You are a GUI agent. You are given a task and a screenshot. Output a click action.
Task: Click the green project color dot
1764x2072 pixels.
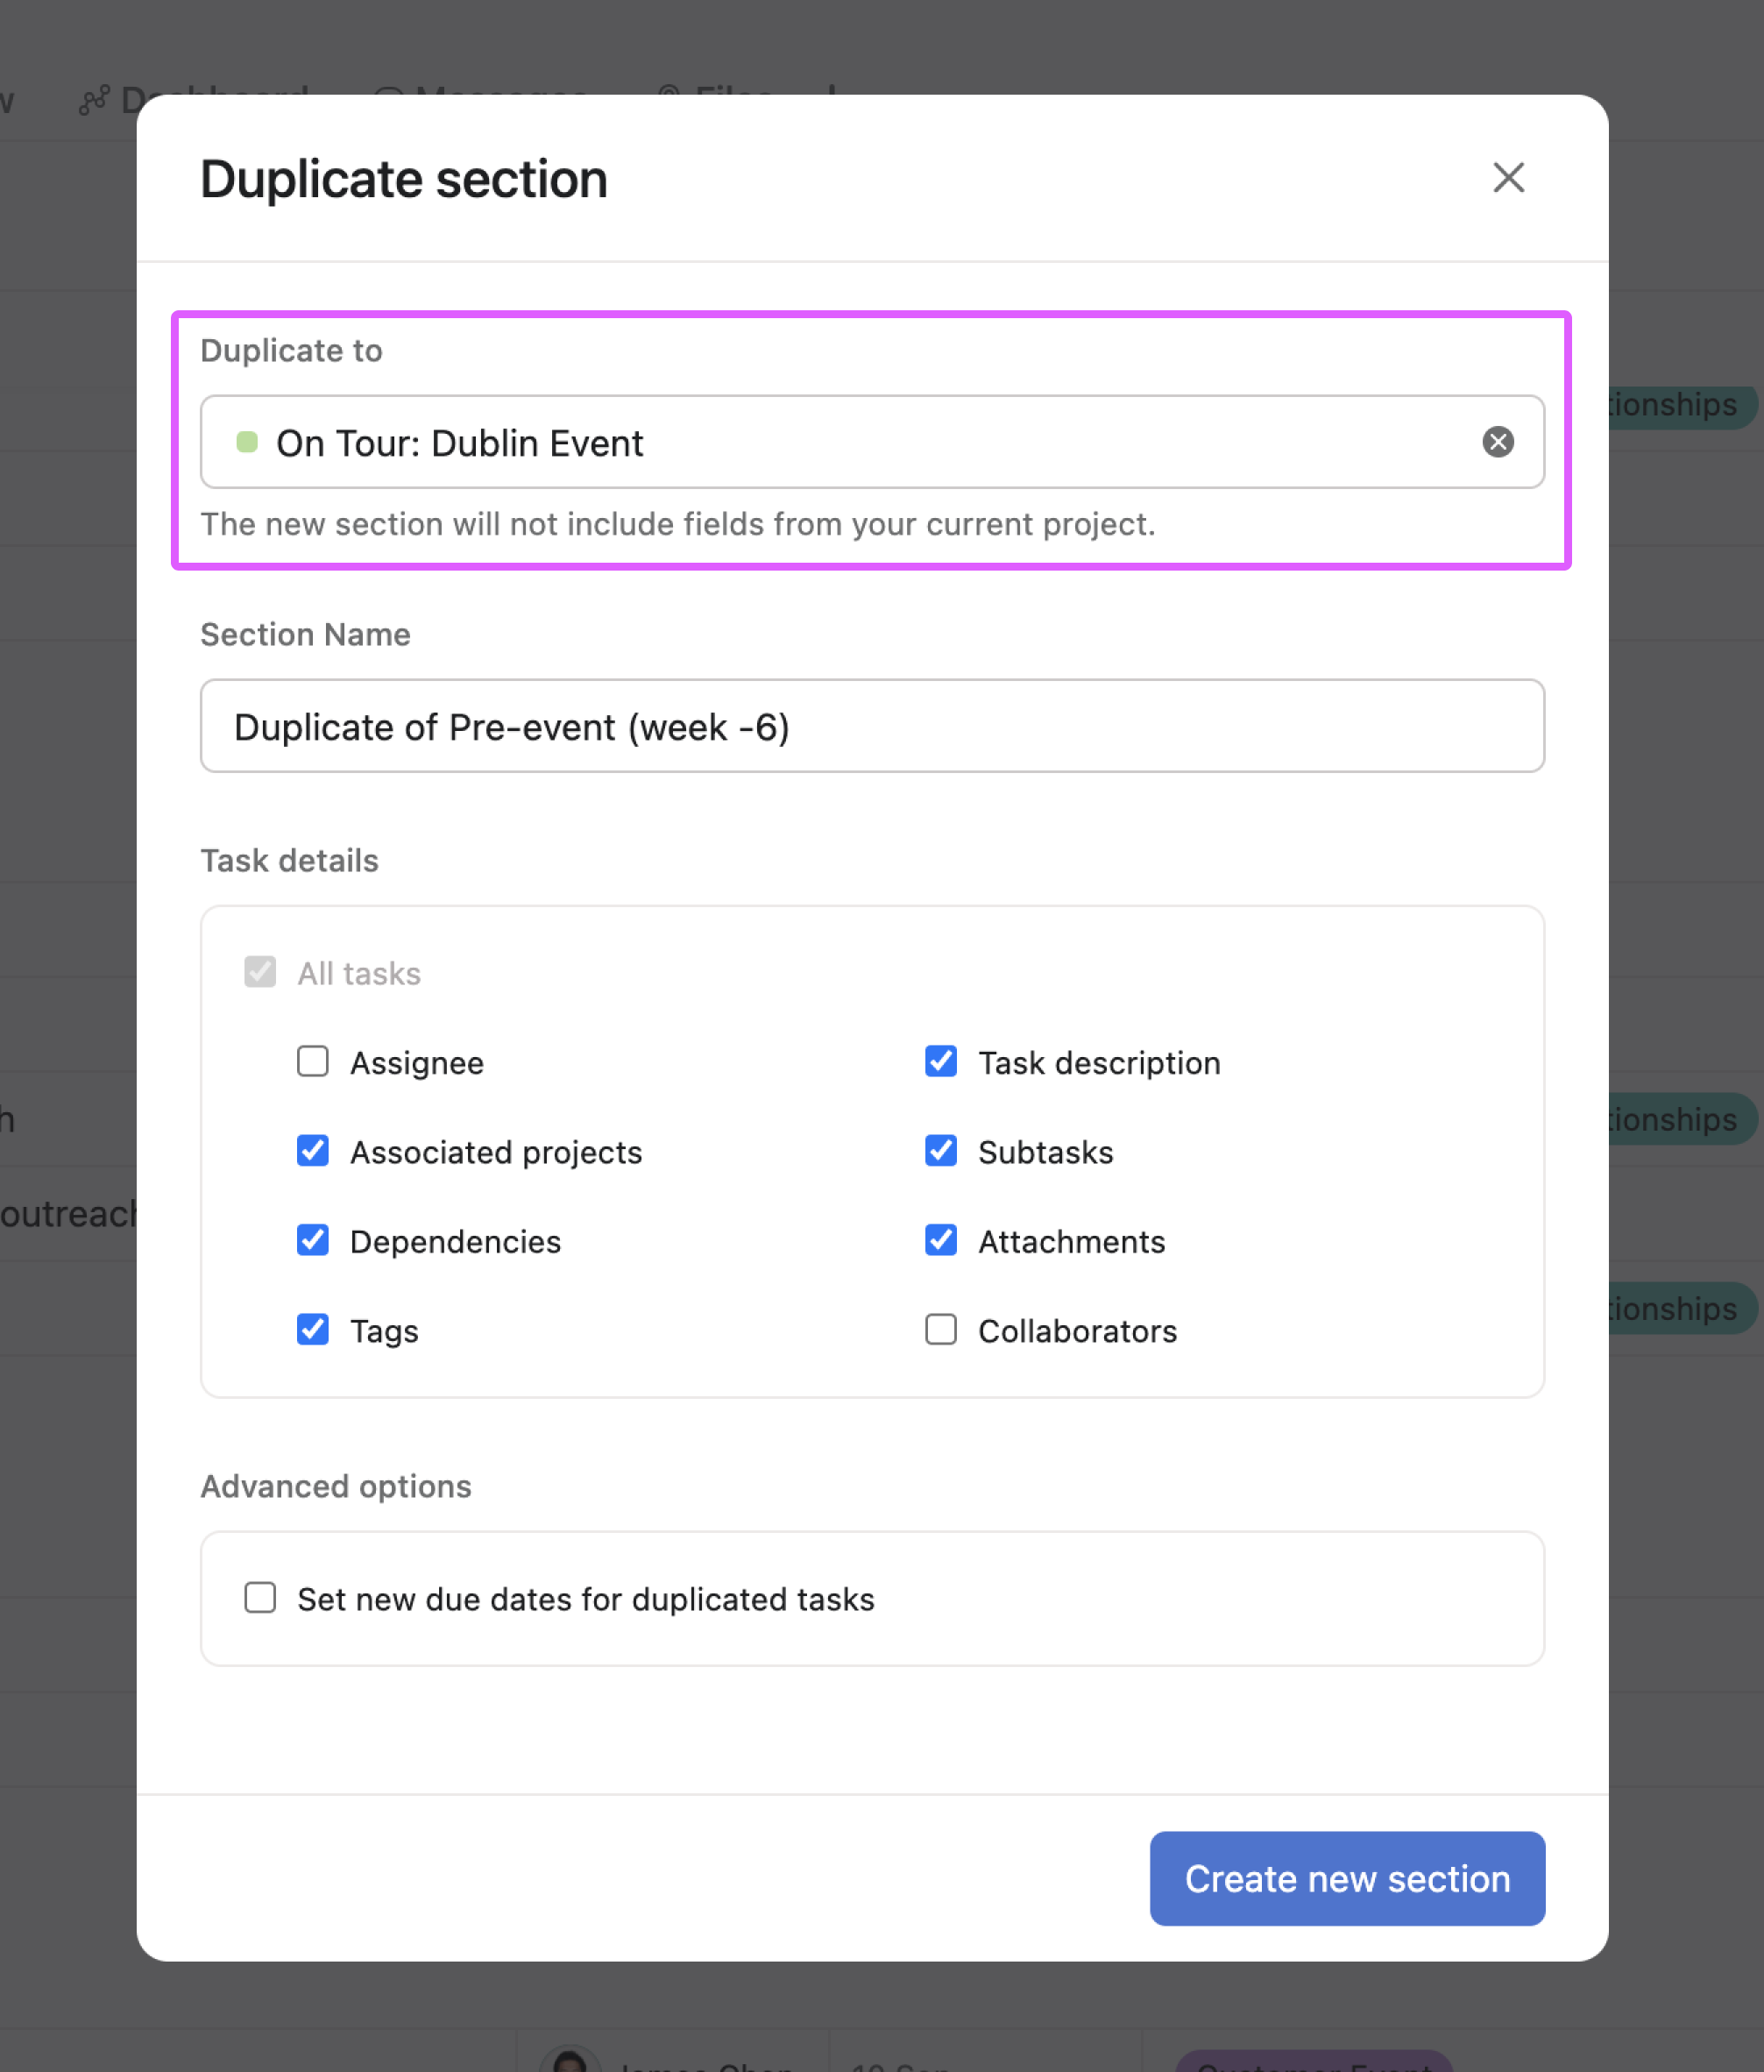(x=247, y=442)
